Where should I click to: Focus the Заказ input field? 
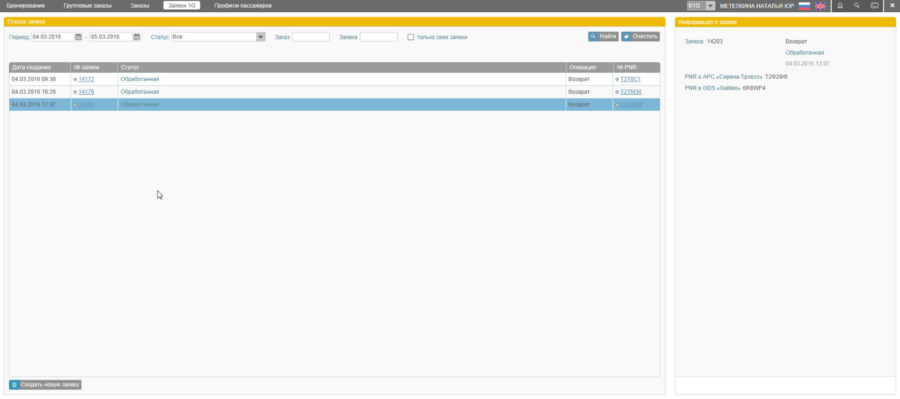click(311, 37)
